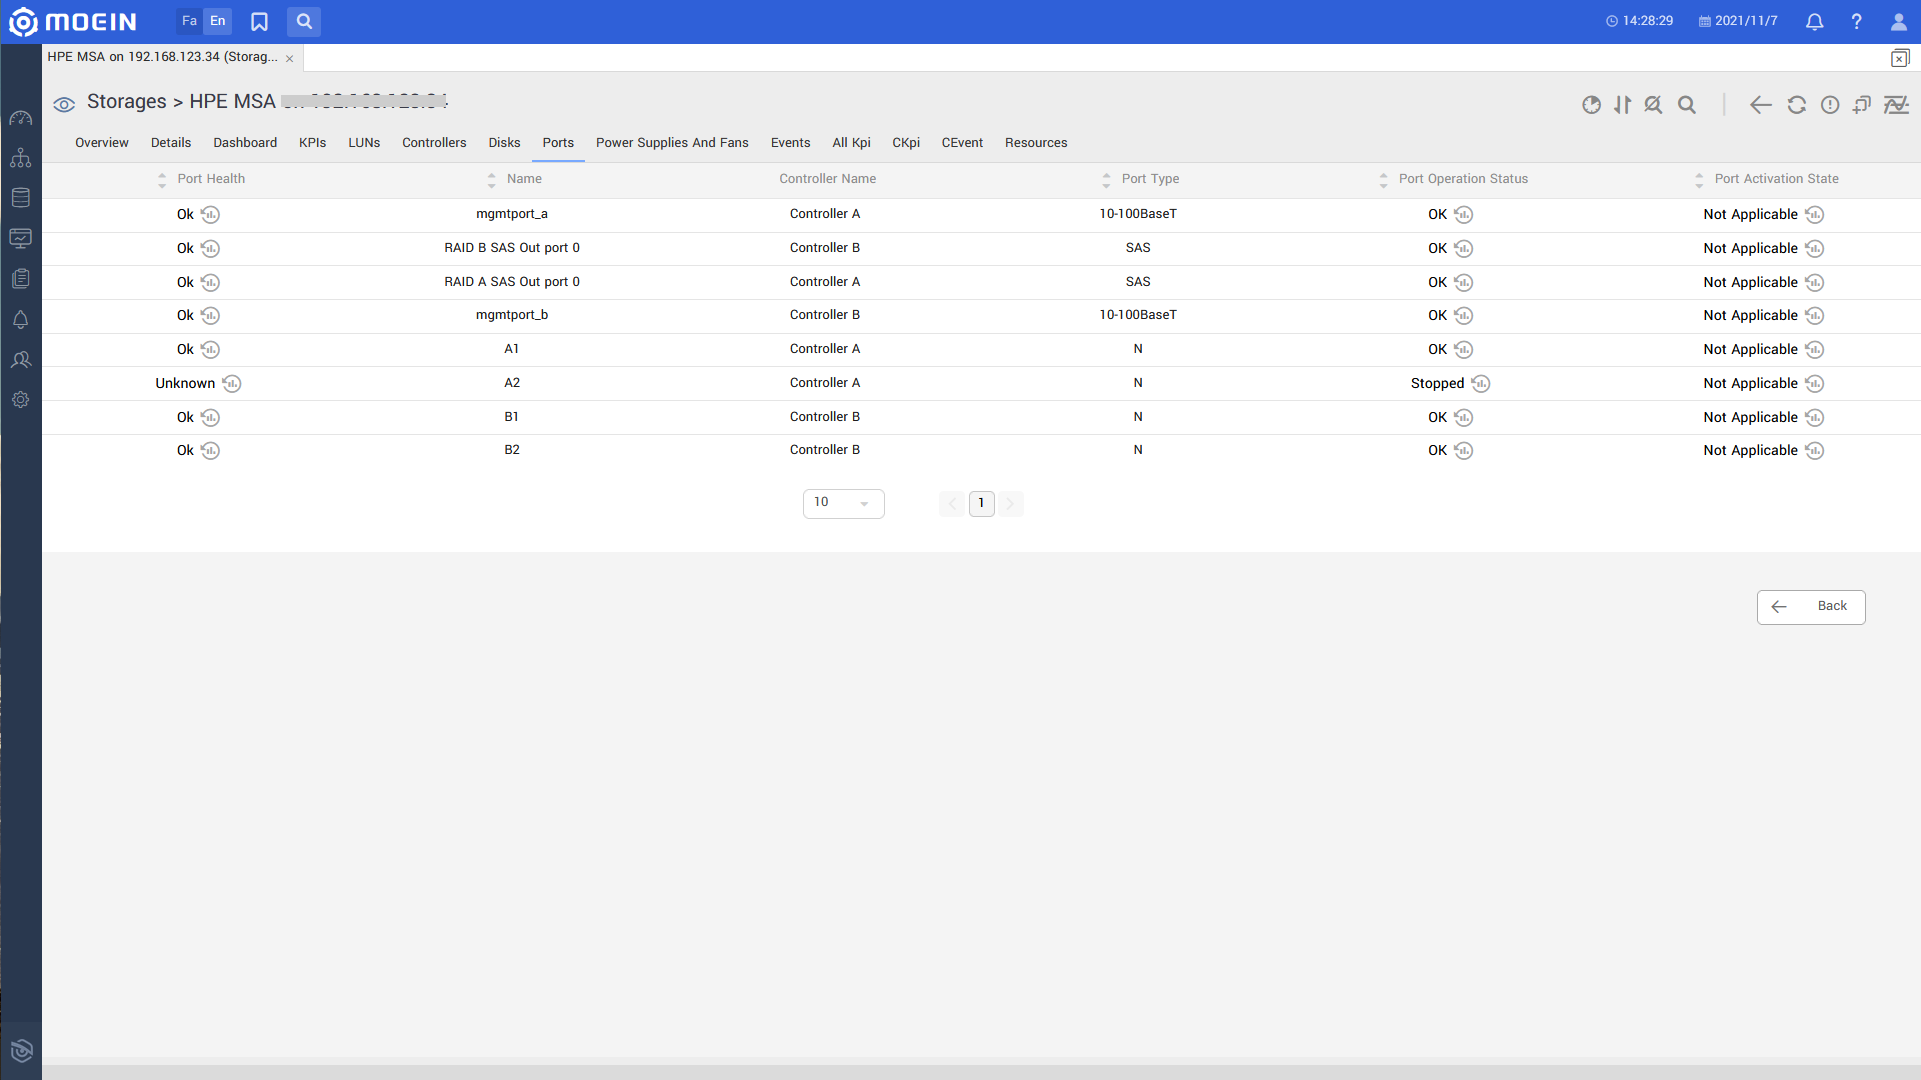This screenshot has width=1921, height=1080.
Task: Switch to the CEvent tab
Action: click(962, 143)
